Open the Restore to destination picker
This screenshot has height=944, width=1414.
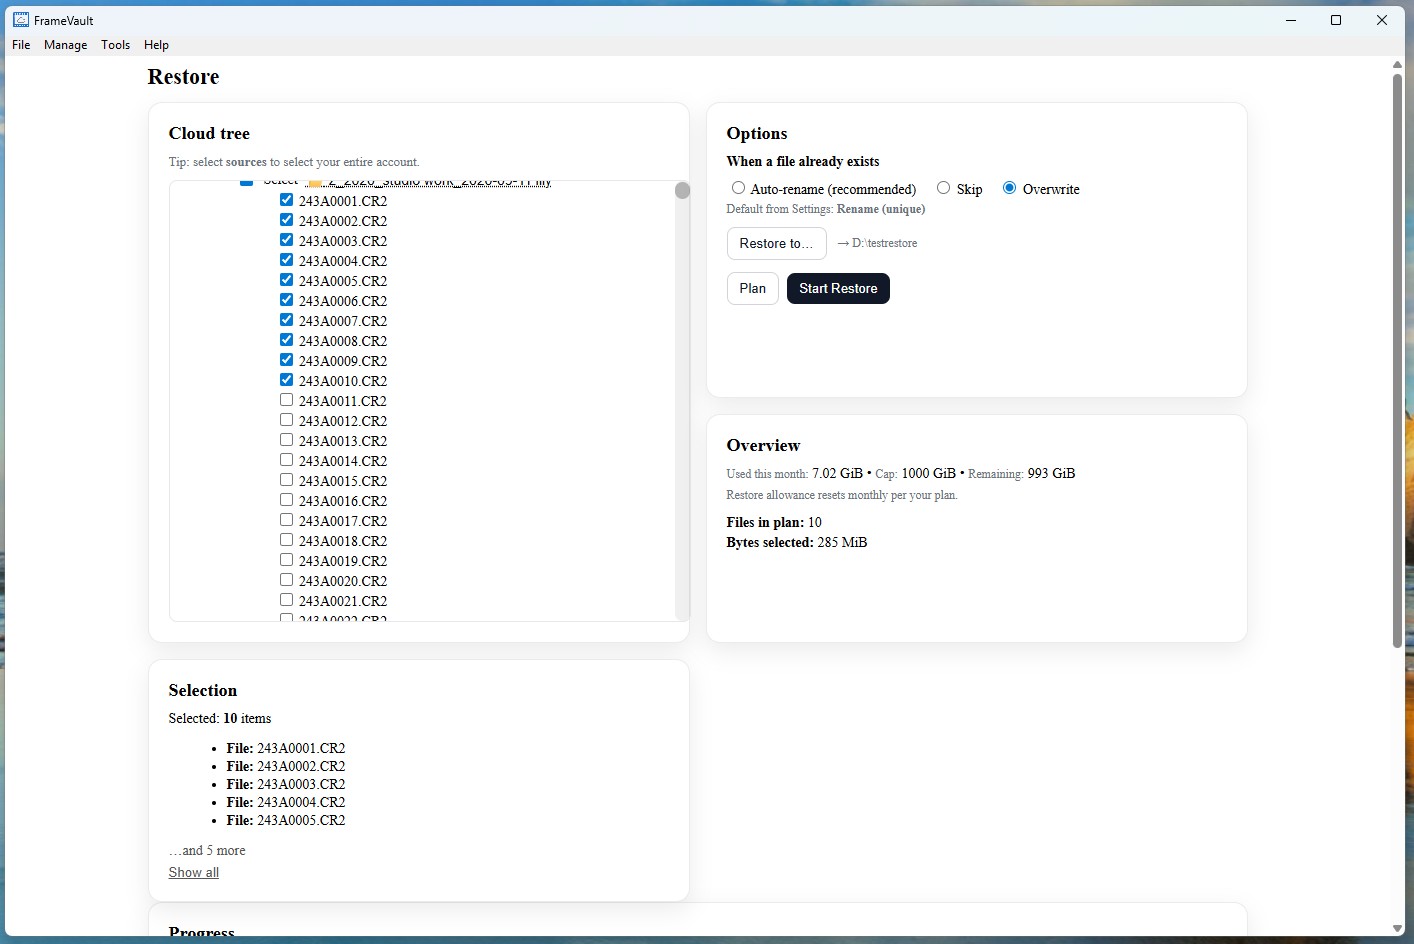[x=777, y=243]
